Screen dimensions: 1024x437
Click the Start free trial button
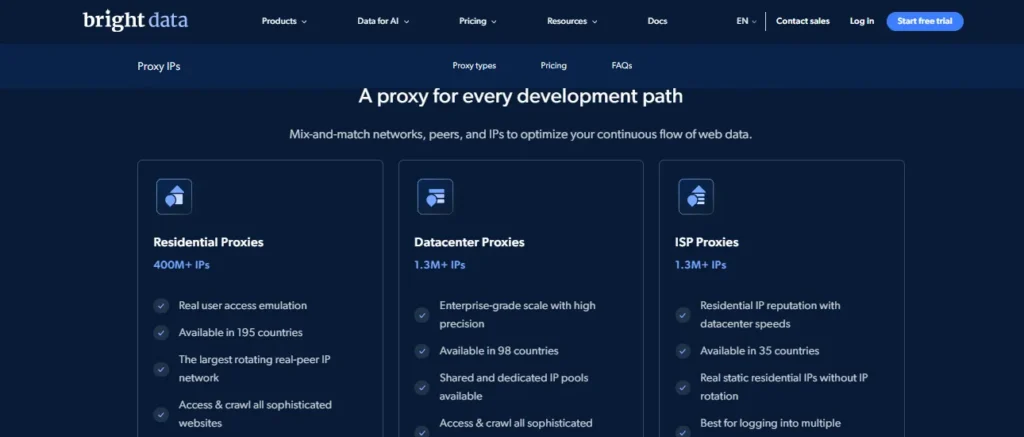[x=925, y=21]
